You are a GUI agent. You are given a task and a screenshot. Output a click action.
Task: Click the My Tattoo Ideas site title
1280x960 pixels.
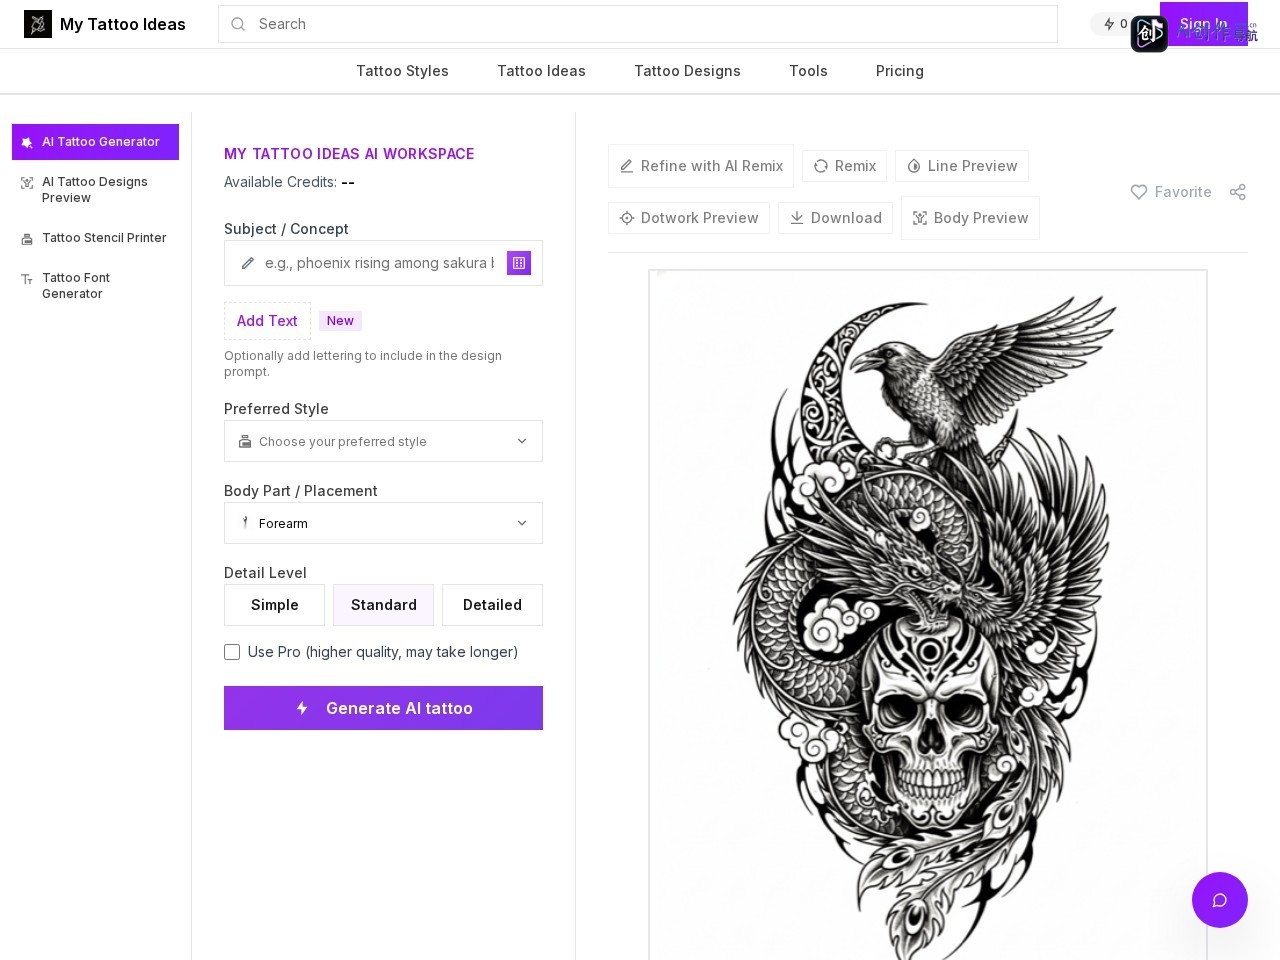click(x=123, y=24)
